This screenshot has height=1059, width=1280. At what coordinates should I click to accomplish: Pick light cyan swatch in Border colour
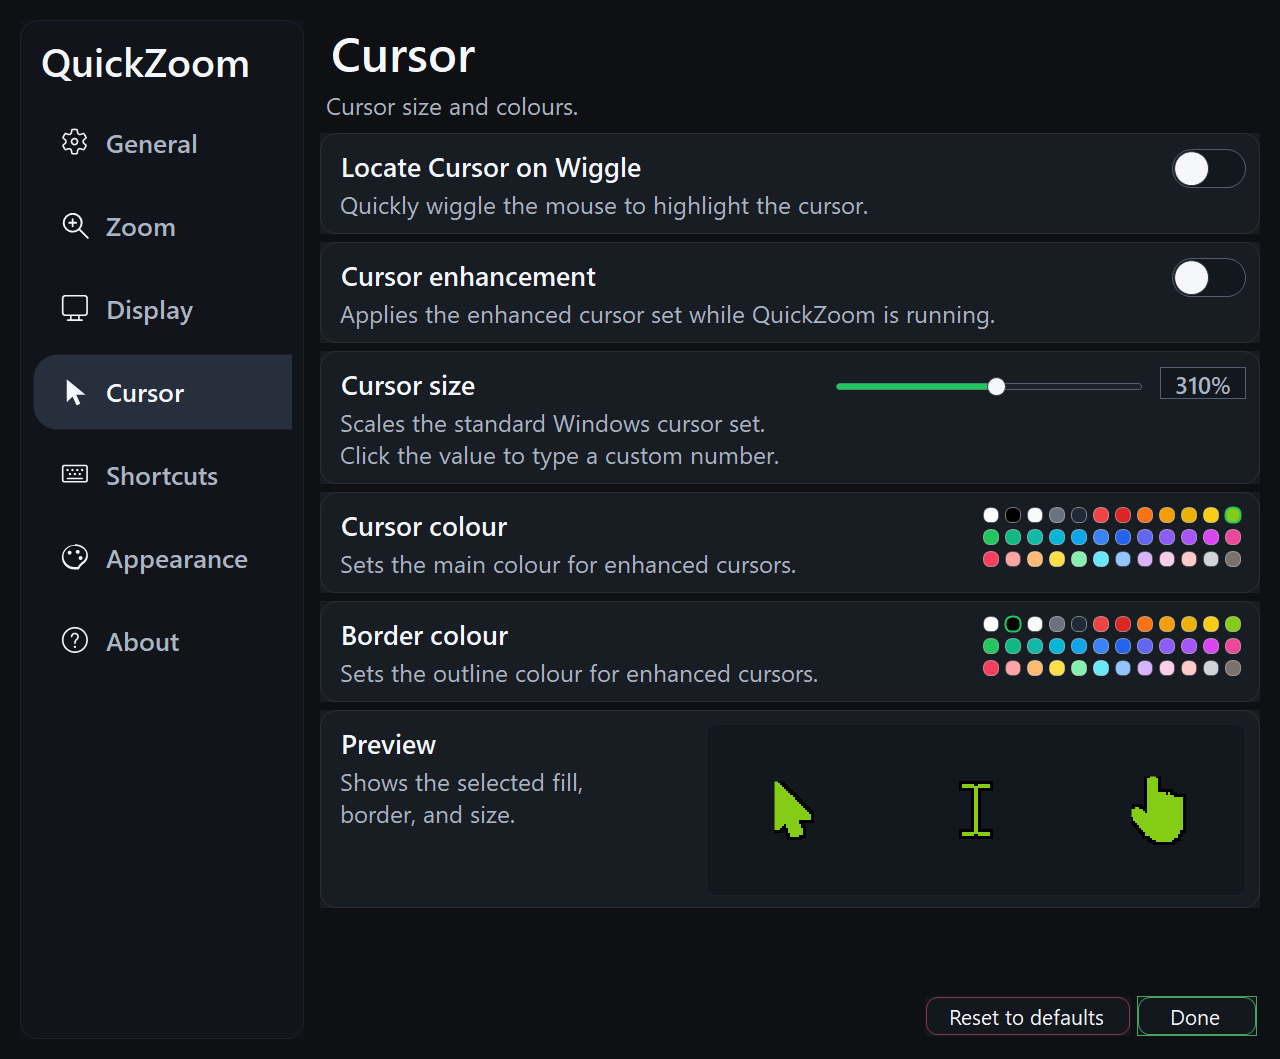(1101, 668)
